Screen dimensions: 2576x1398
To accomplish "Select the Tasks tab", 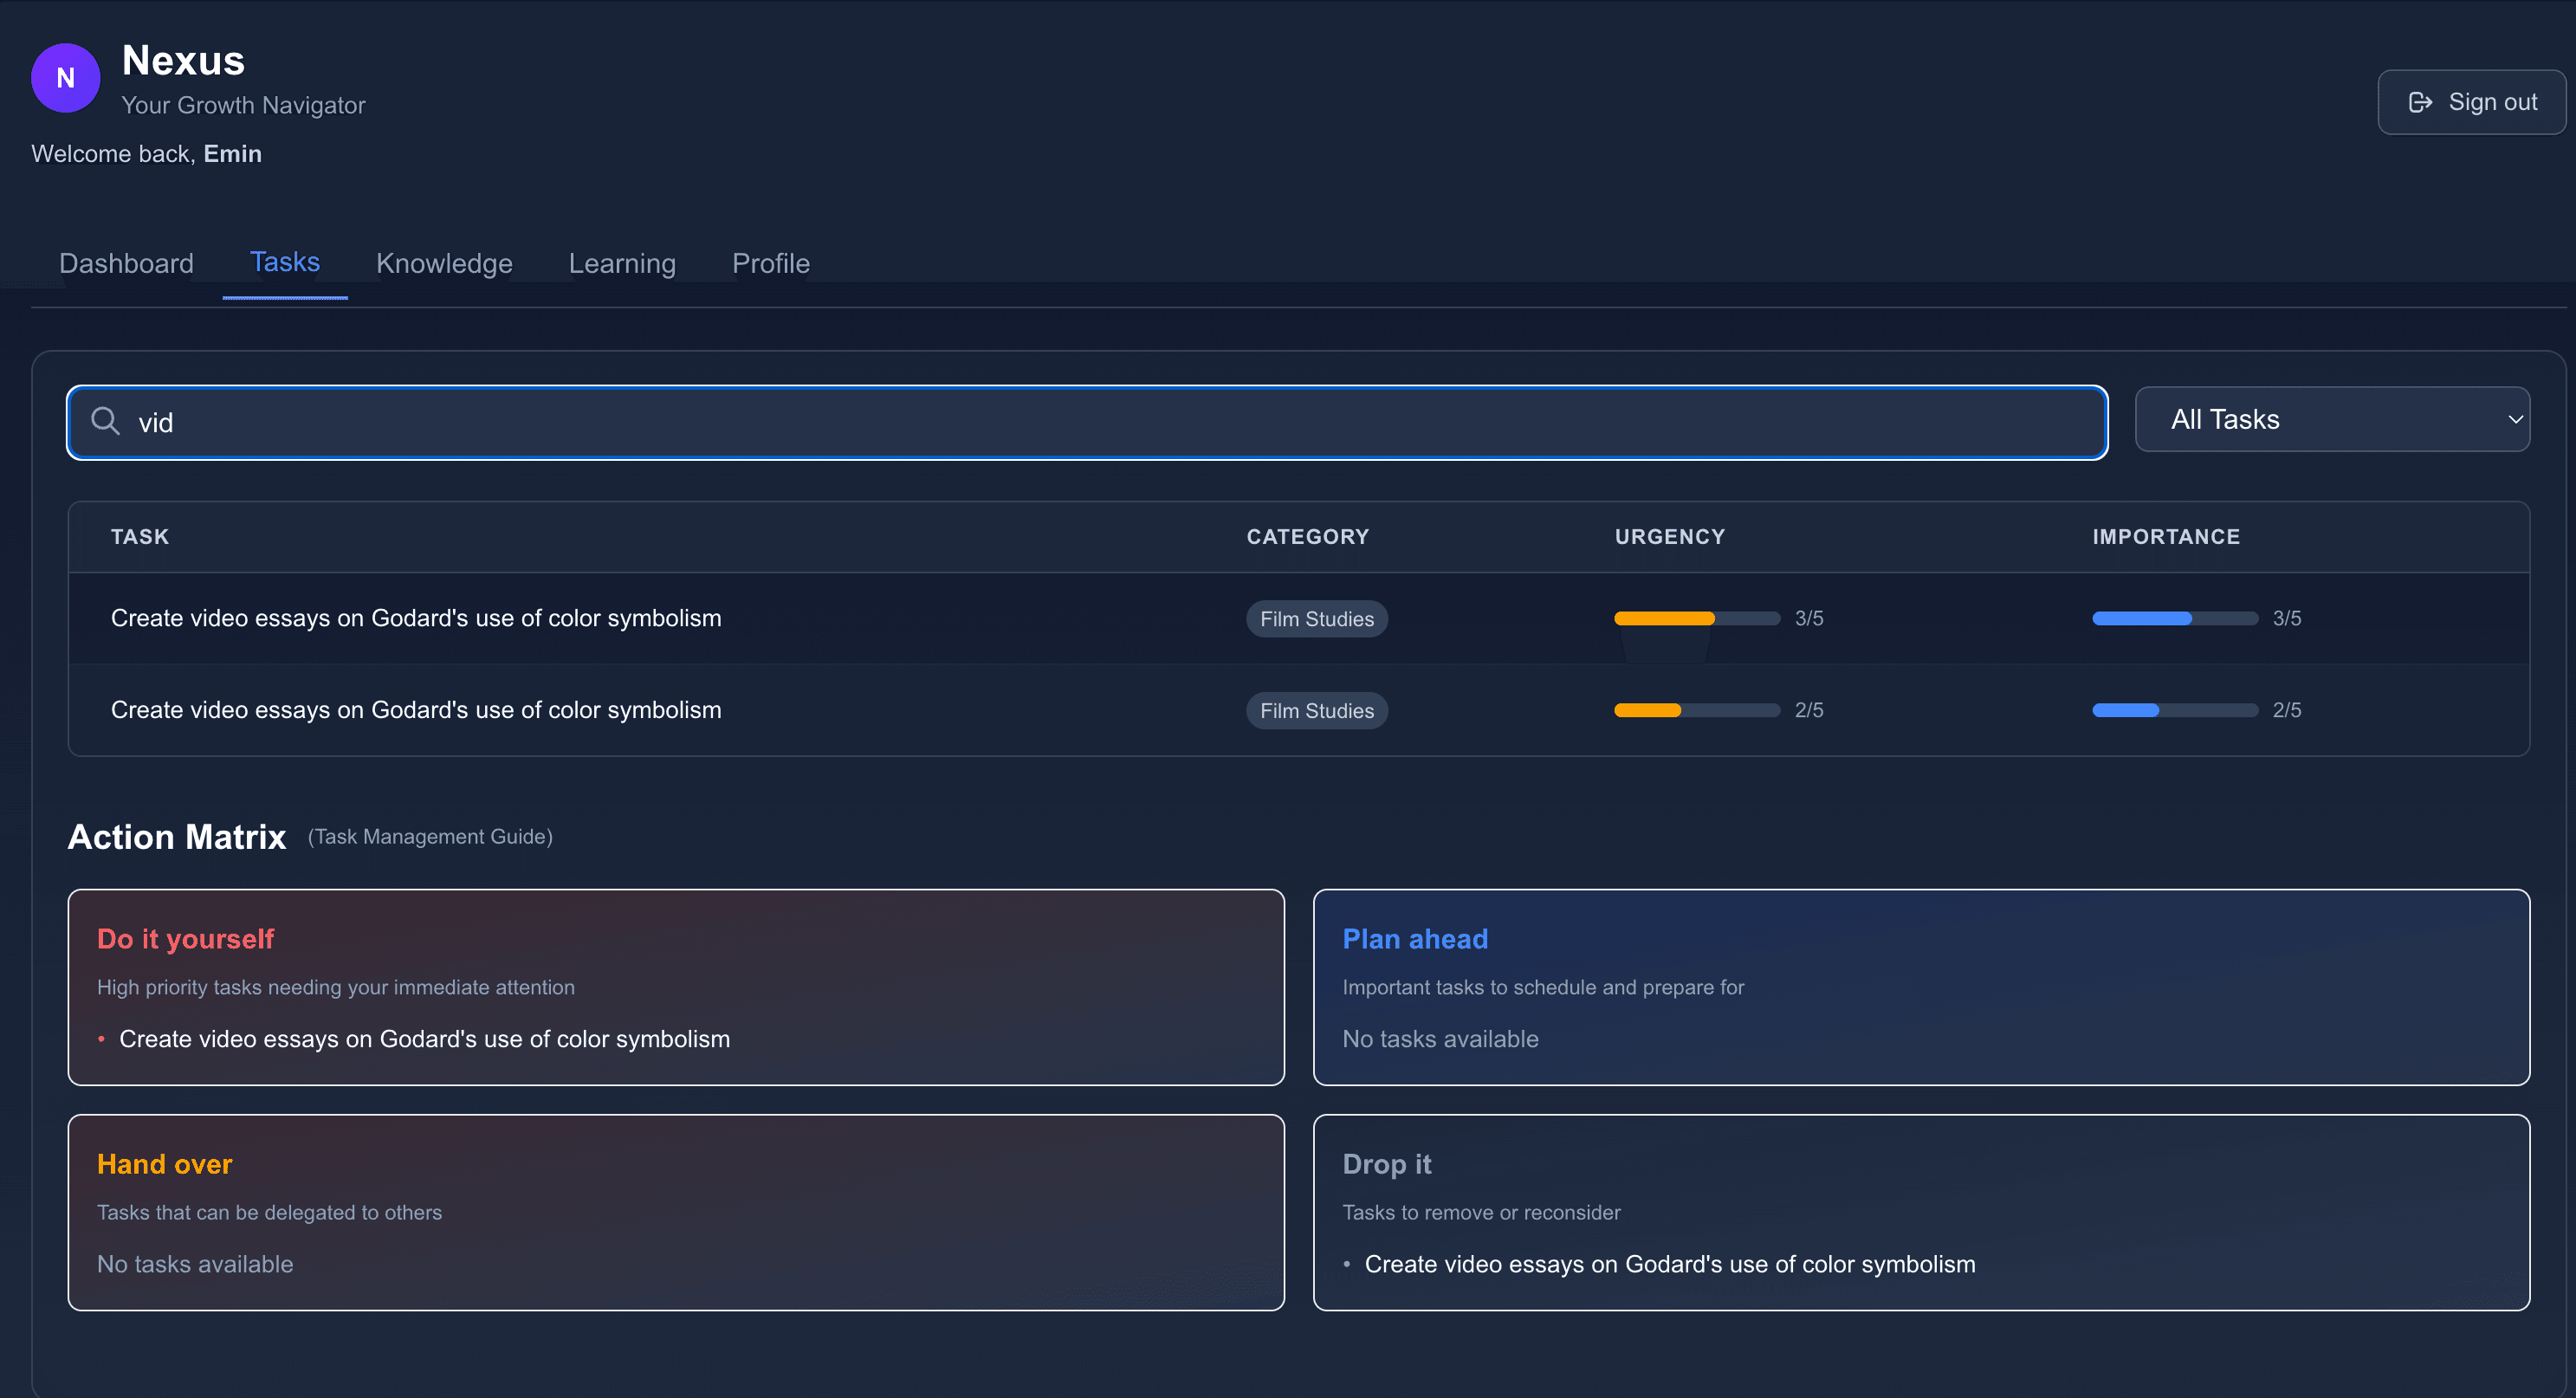I will 285,262.
